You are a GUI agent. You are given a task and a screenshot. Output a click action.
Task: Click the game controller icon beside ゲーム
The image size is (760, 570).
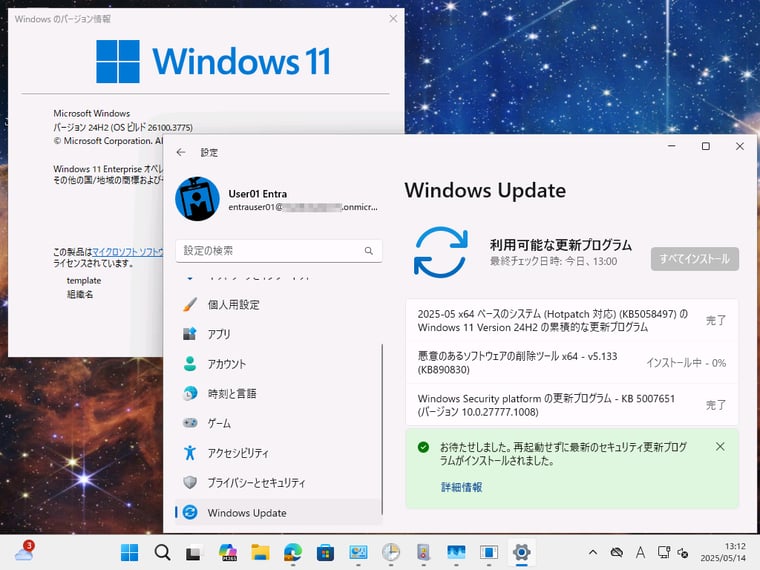coord(190,423)
